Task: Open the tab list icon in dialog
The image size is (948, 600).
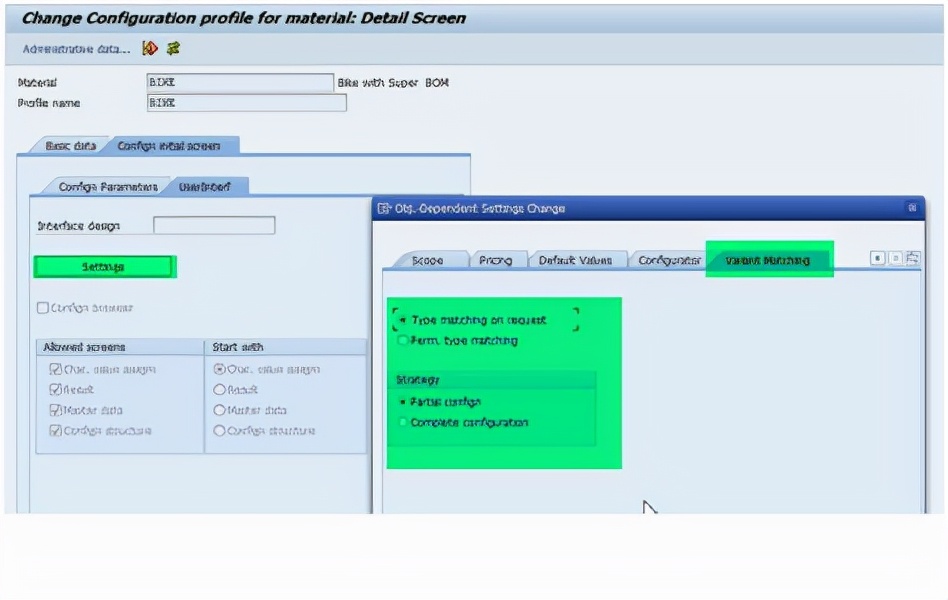Action: (913, 258)
